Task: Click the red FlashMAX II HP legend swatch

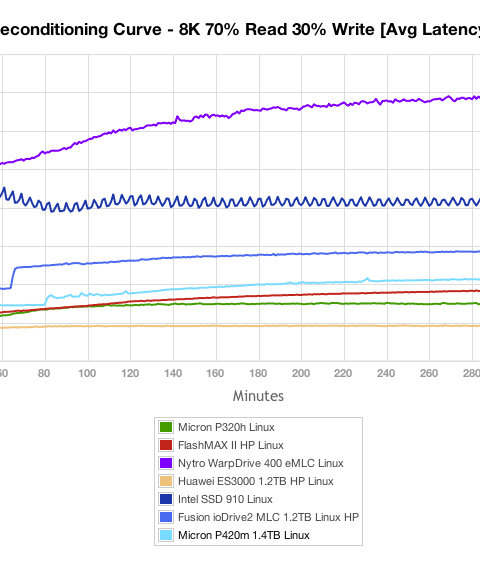Action: 166,445
